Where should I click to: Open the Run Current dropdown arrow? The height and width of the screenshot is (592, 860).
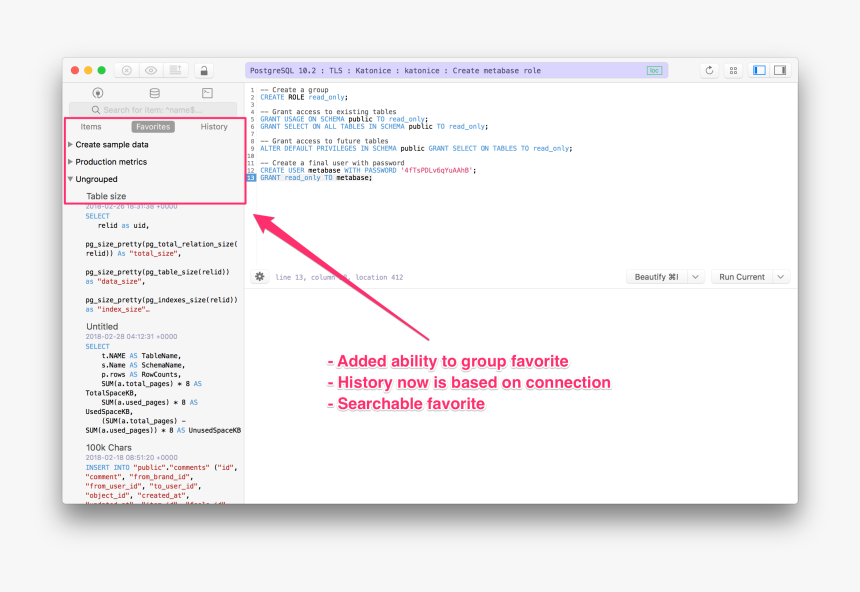781,277
